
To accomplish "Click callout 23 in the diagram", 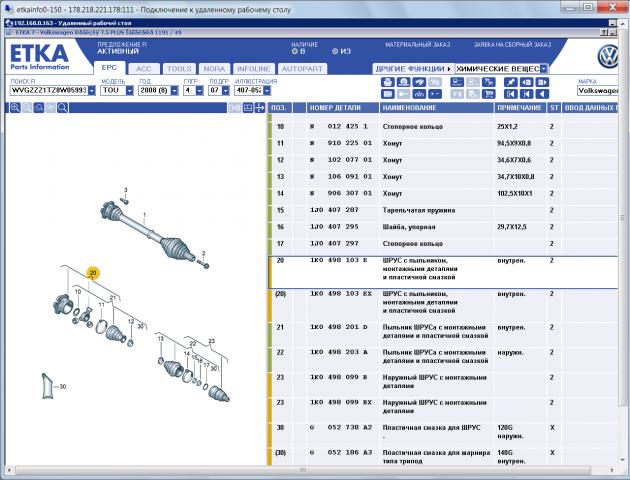I will [211, 341].
